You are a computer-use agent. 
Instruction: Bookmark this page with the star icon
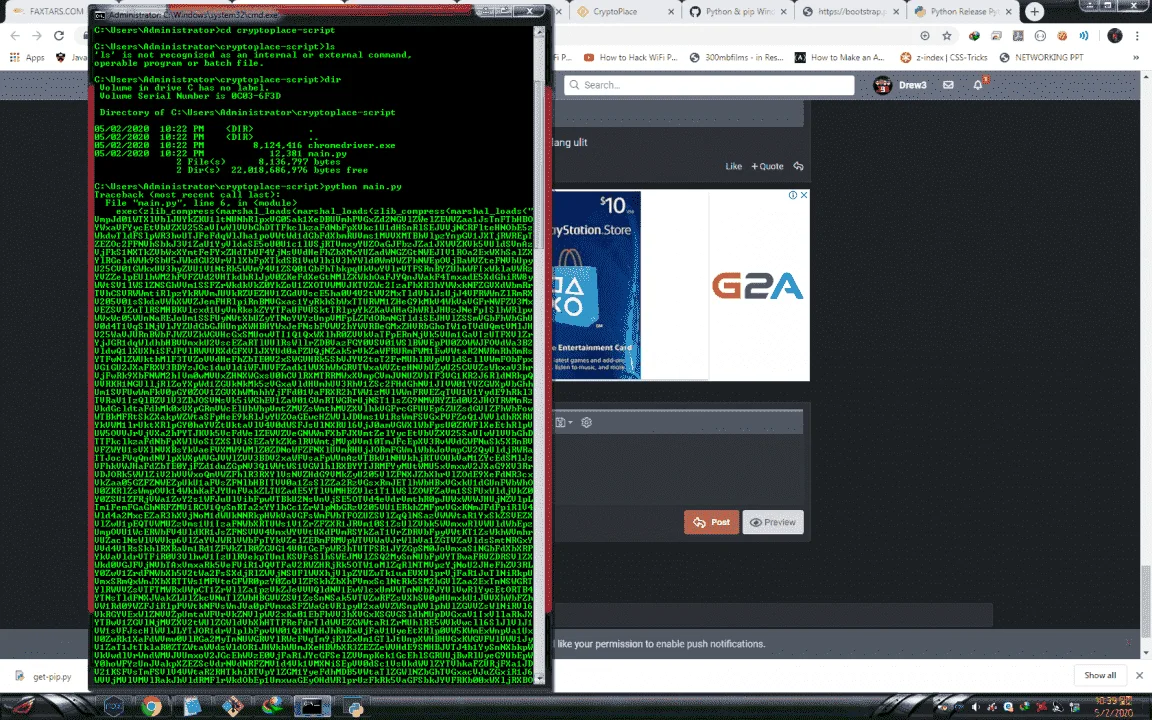pyautogui.click(x=947, y=35)
